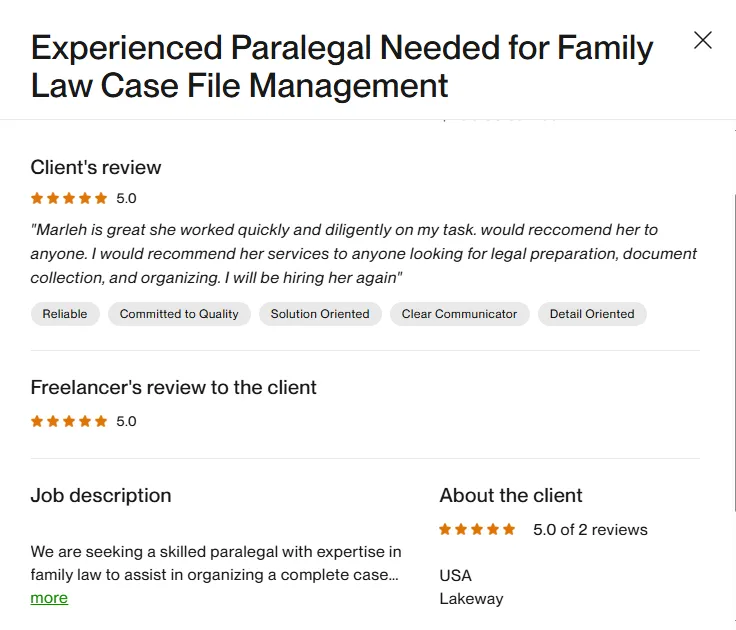Click the USA country text
This screenshot has height=630, width=736.
[x=455, y=575]
